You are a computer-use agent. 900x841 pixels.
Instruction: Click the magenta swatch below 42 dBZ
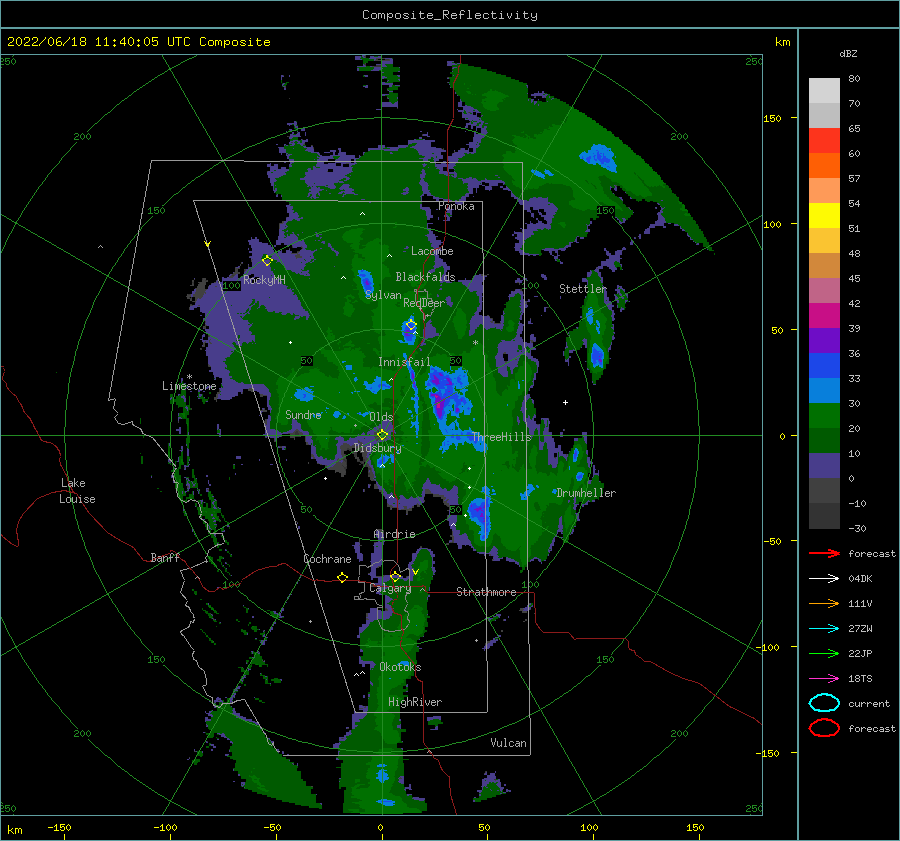[x=824, y=315]
